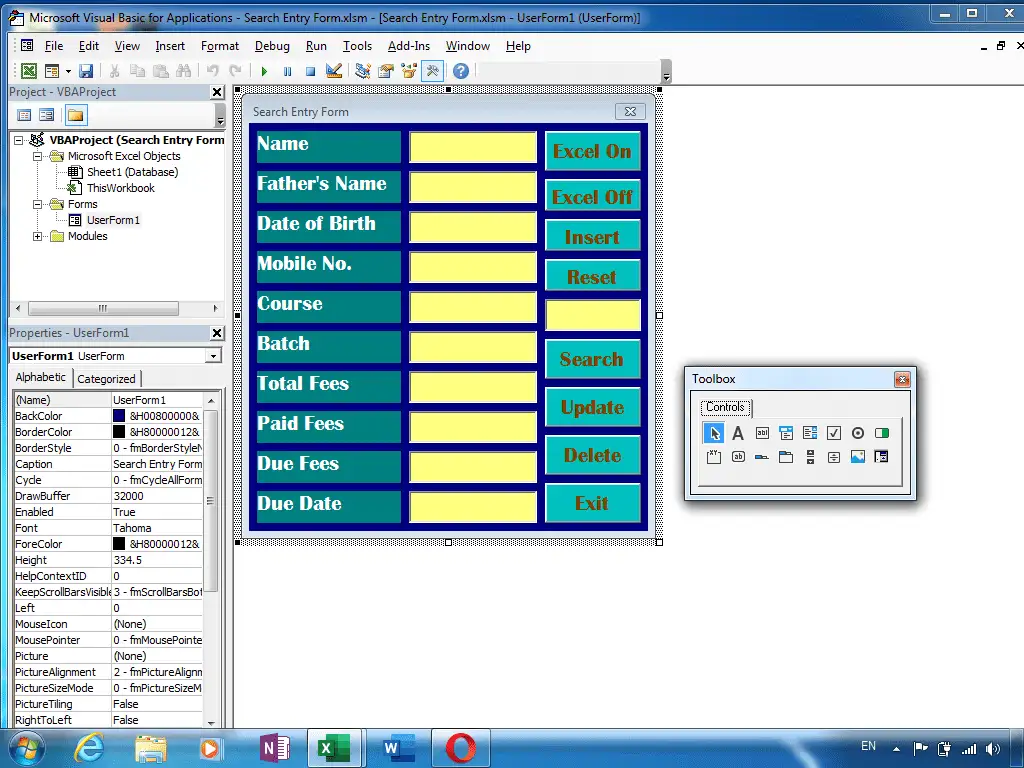Click the Find binoculars icon
The height and width of the screenshot is (768, 1024).
[x=184, y=71]
